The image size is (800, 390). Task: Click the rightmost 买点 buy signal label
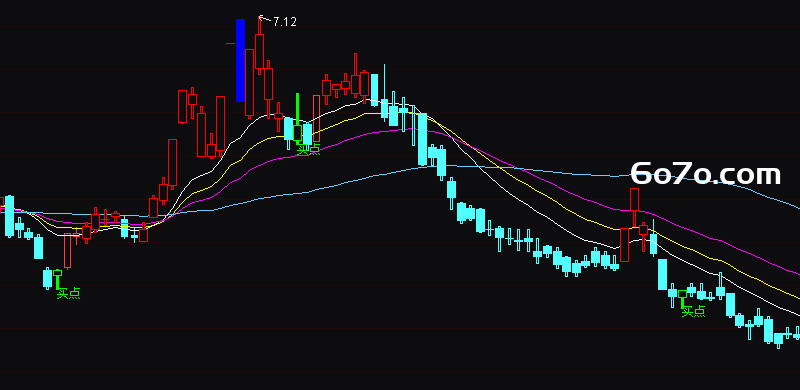[693, 311]
